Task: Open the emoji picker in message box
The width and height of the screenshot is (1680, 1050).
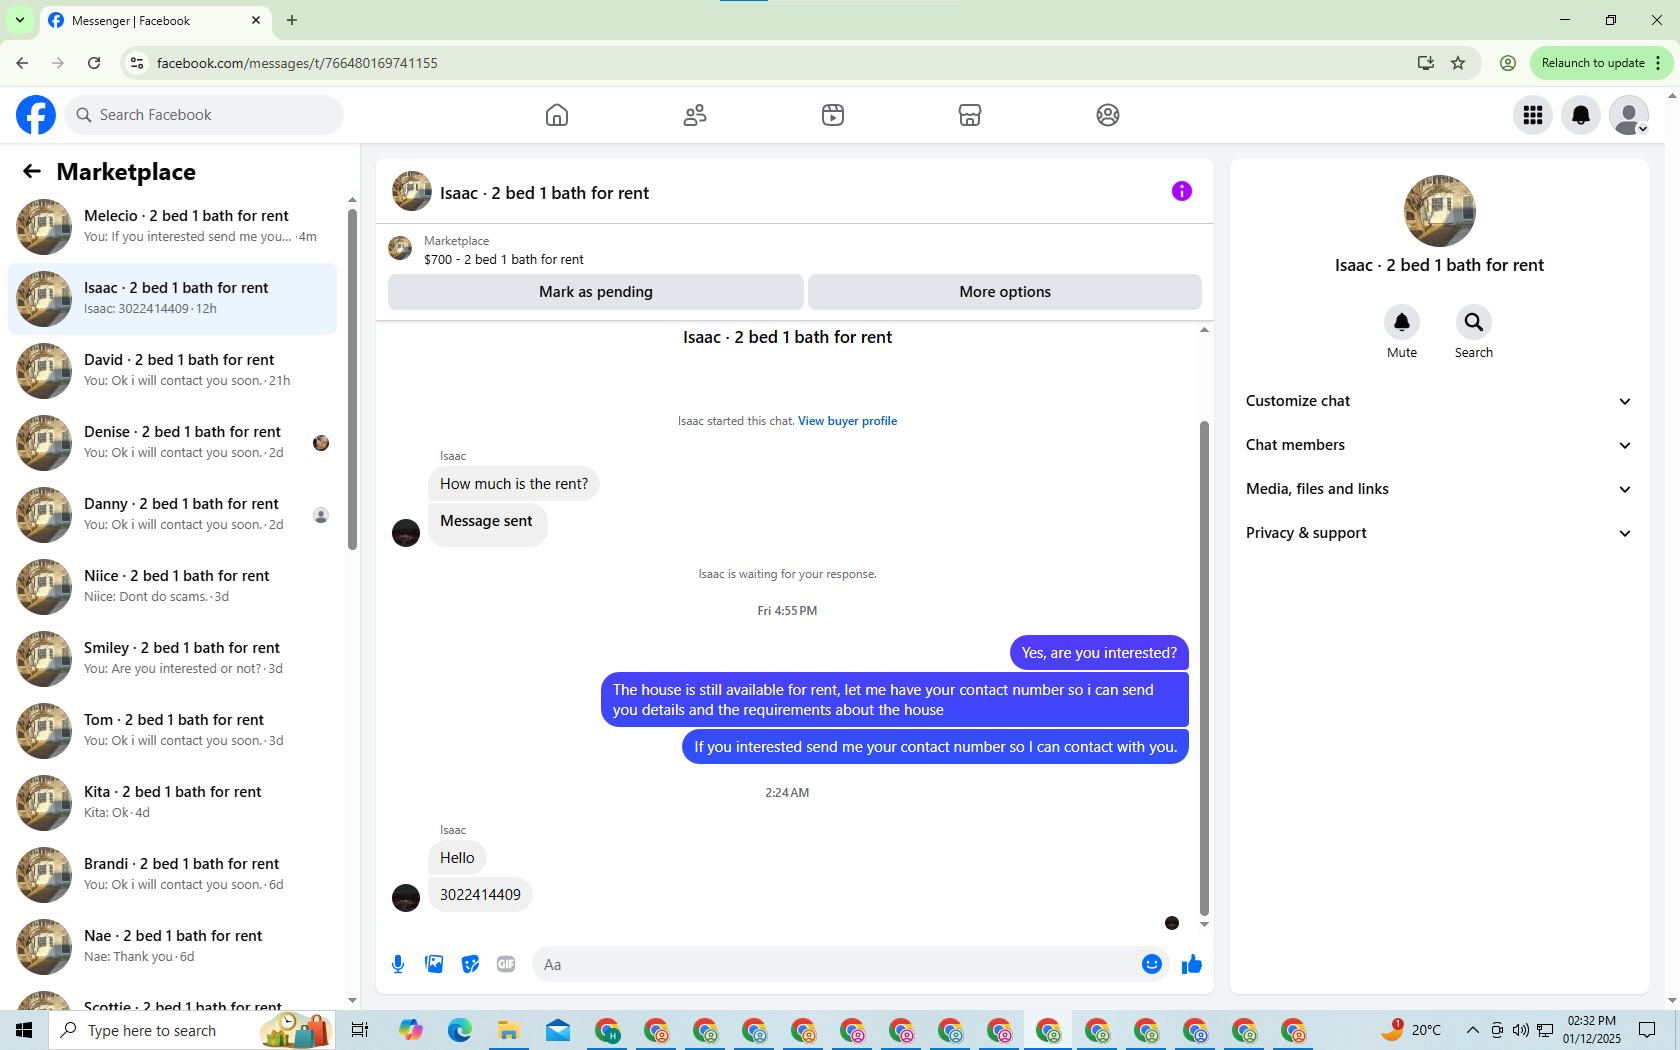Action: pos(1152,964)
